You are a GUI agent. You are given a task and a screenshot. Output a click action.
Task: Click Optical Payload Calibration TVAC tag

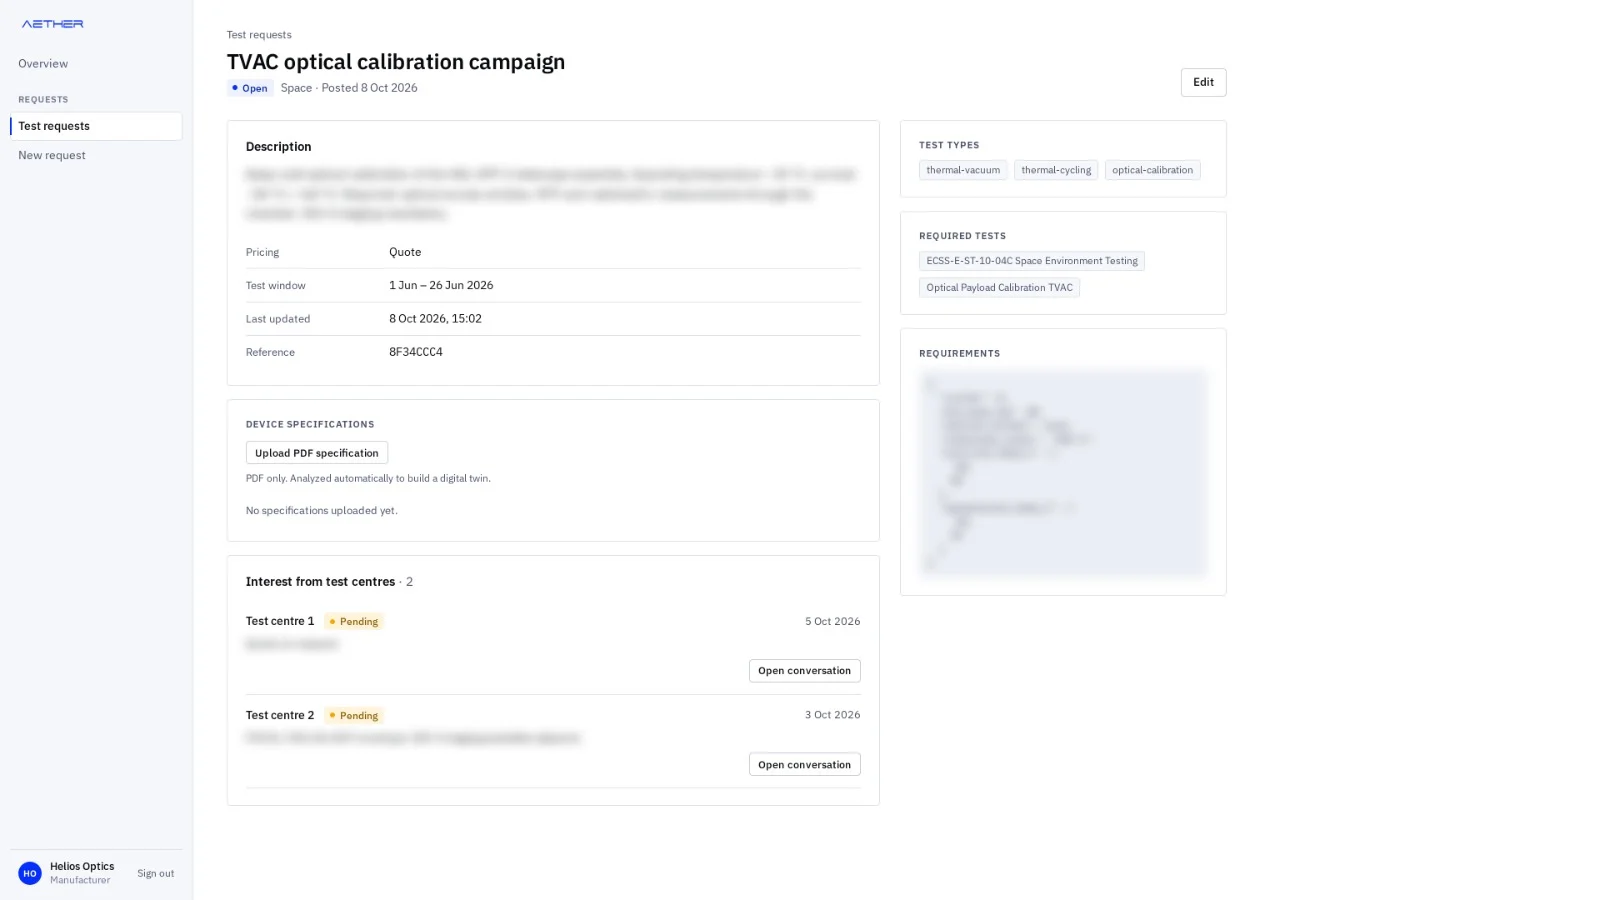(x=999, y=288)
